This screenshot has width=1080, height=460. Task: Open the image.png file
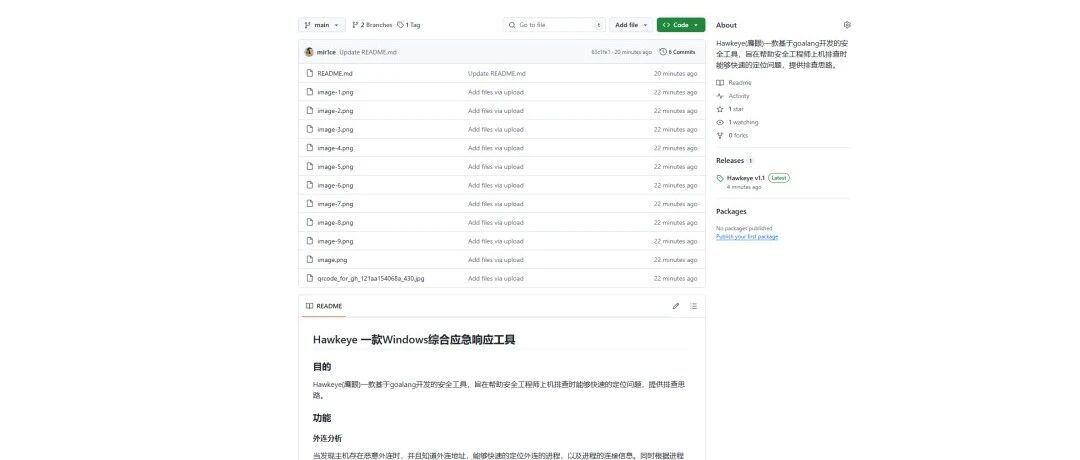click(x=332, y=260)
